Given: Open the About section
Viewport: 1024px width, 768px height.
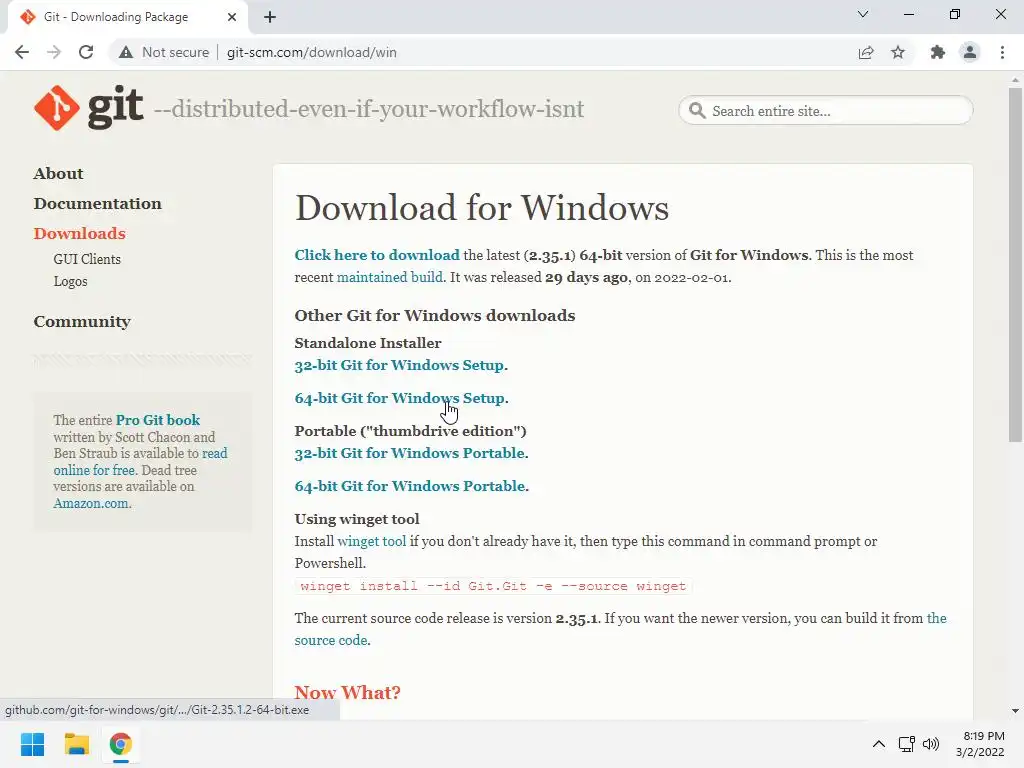Looking at the screenshot, I should pos(59,174).
